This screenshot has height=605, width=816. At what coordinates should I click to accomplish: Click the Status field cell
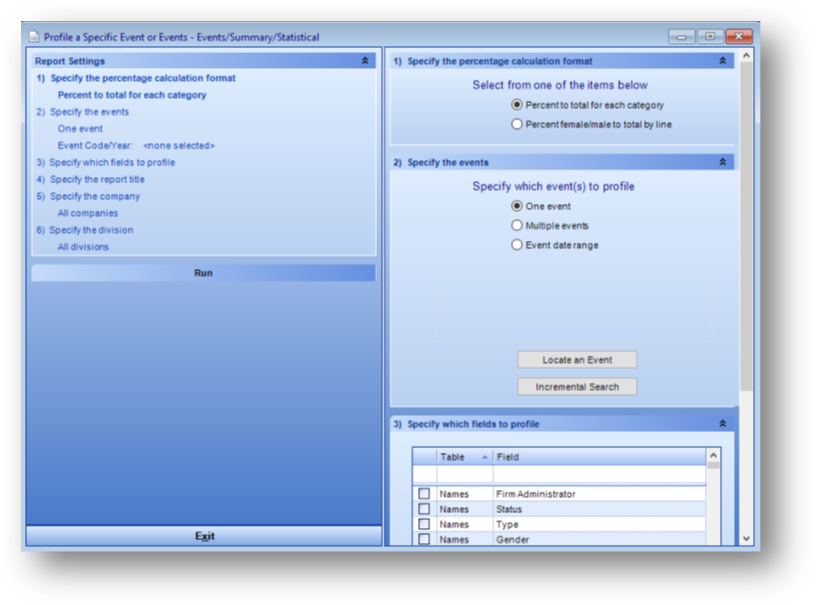(x=600, y=509)
